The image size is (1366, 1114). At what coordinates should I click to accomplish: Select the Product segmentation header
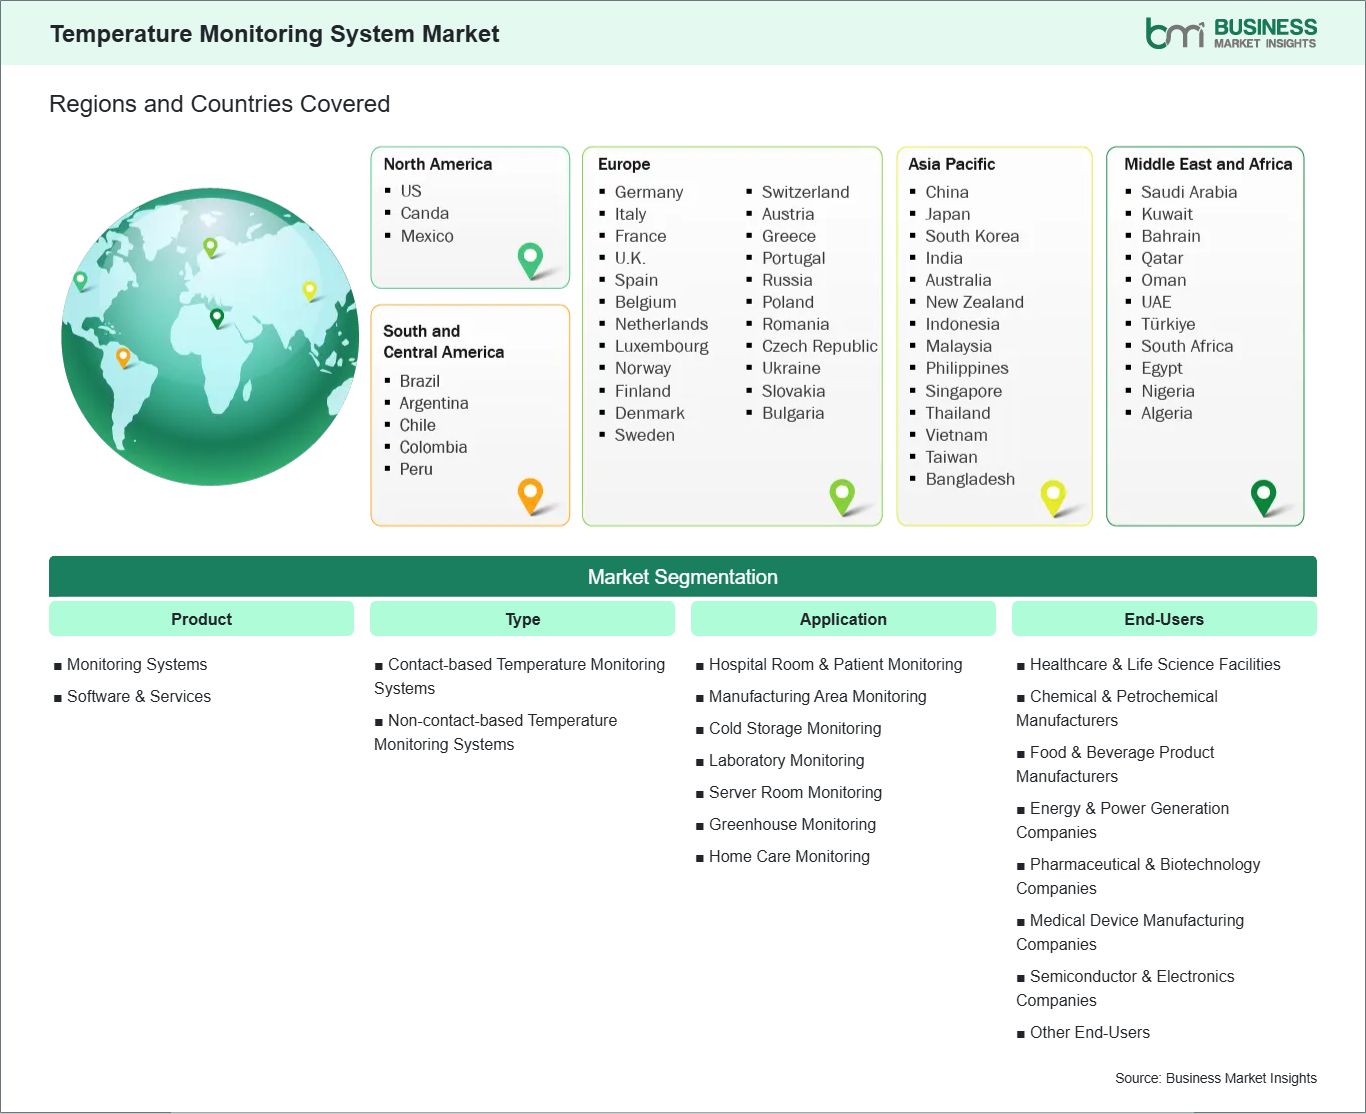[x=201, y=619]
